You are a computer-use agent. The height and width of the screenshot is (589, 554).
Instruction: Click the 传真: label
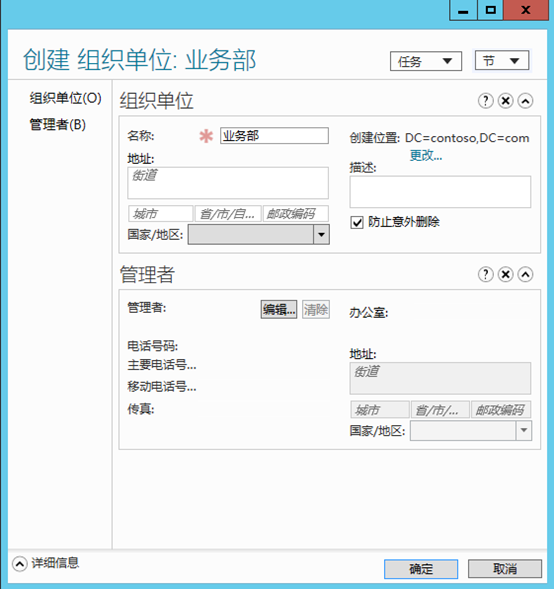(141, 409)
